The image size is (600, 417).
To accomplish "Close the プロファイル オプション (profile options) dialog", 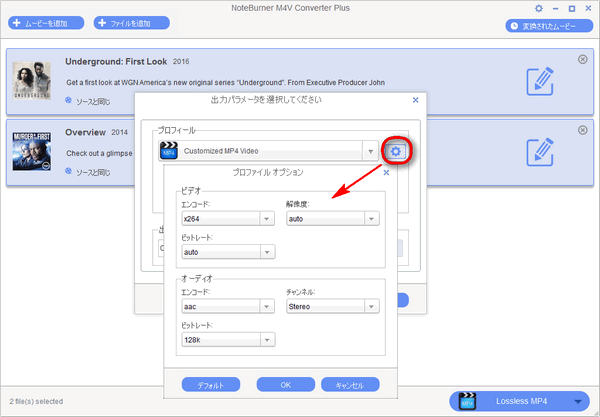I will (386, 173).
